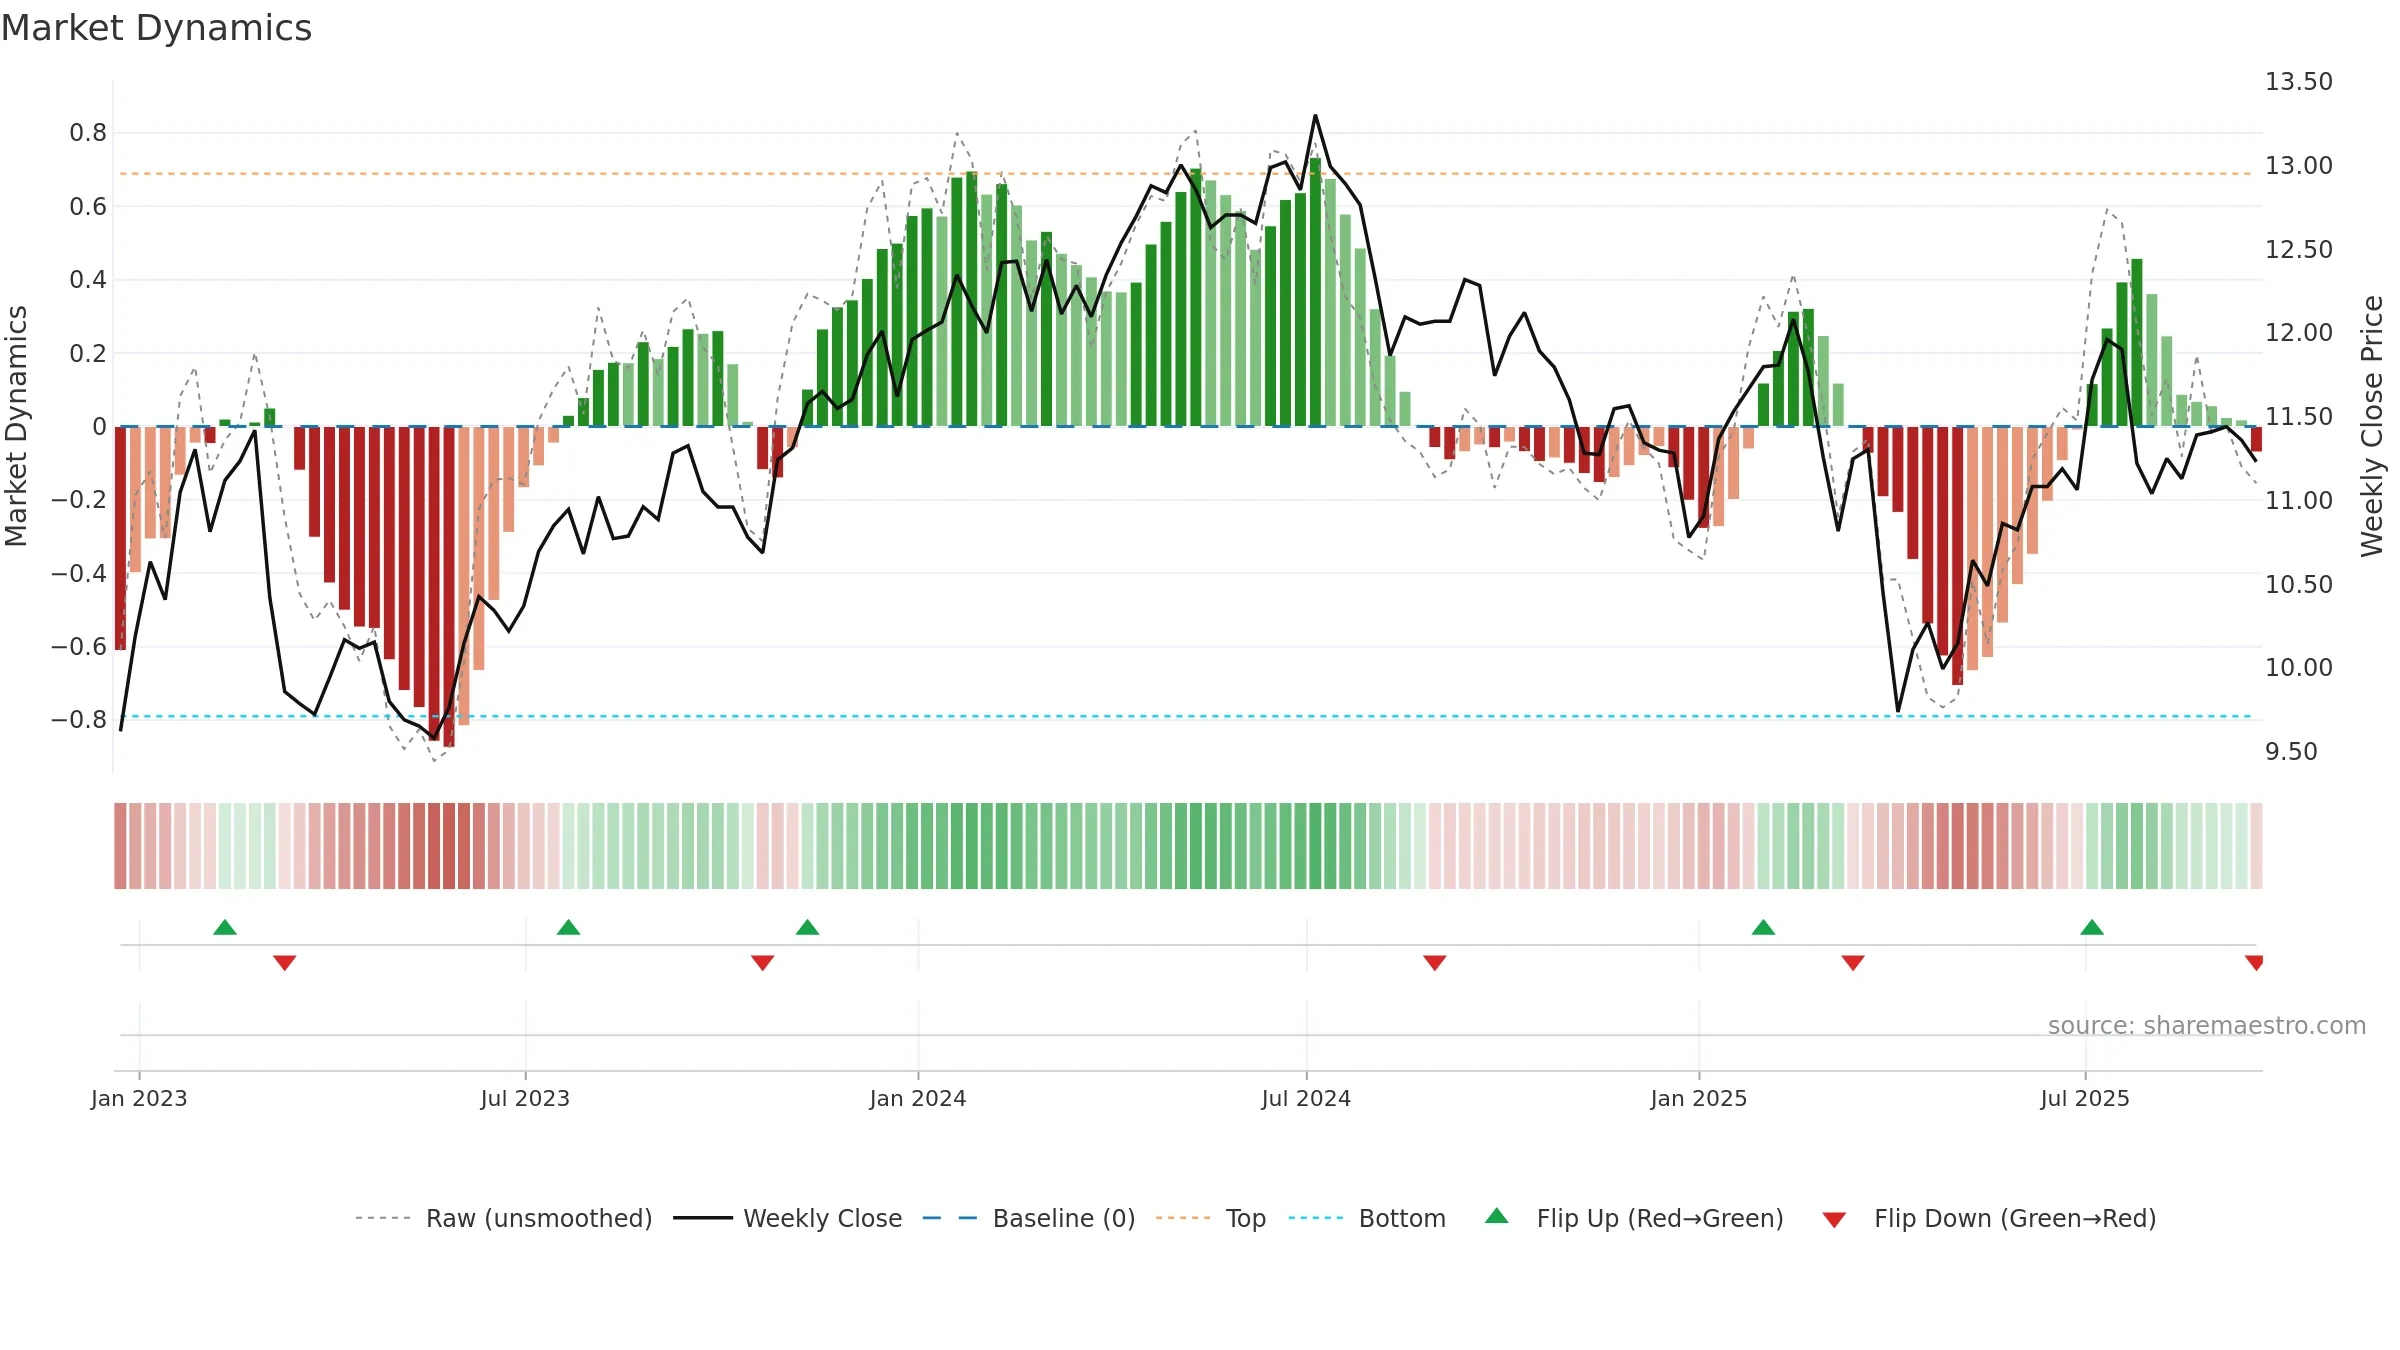
Task: Hide the Bottom threshold legend entry
Action: (1367, 1218)
